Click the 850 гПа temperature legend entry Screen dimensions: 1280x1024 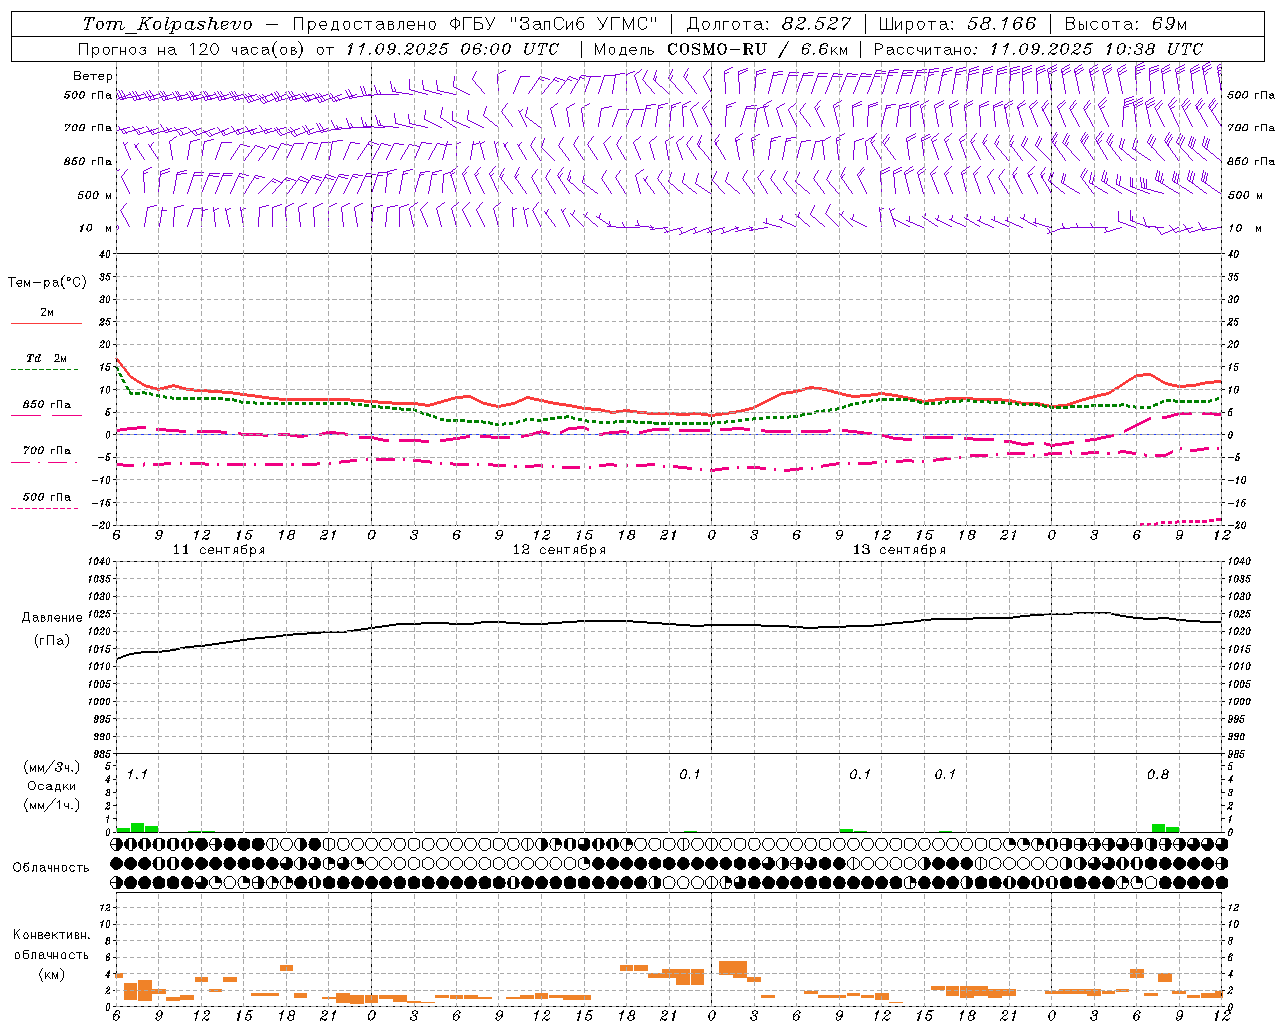pyautogui.click(x=46, y=405)
